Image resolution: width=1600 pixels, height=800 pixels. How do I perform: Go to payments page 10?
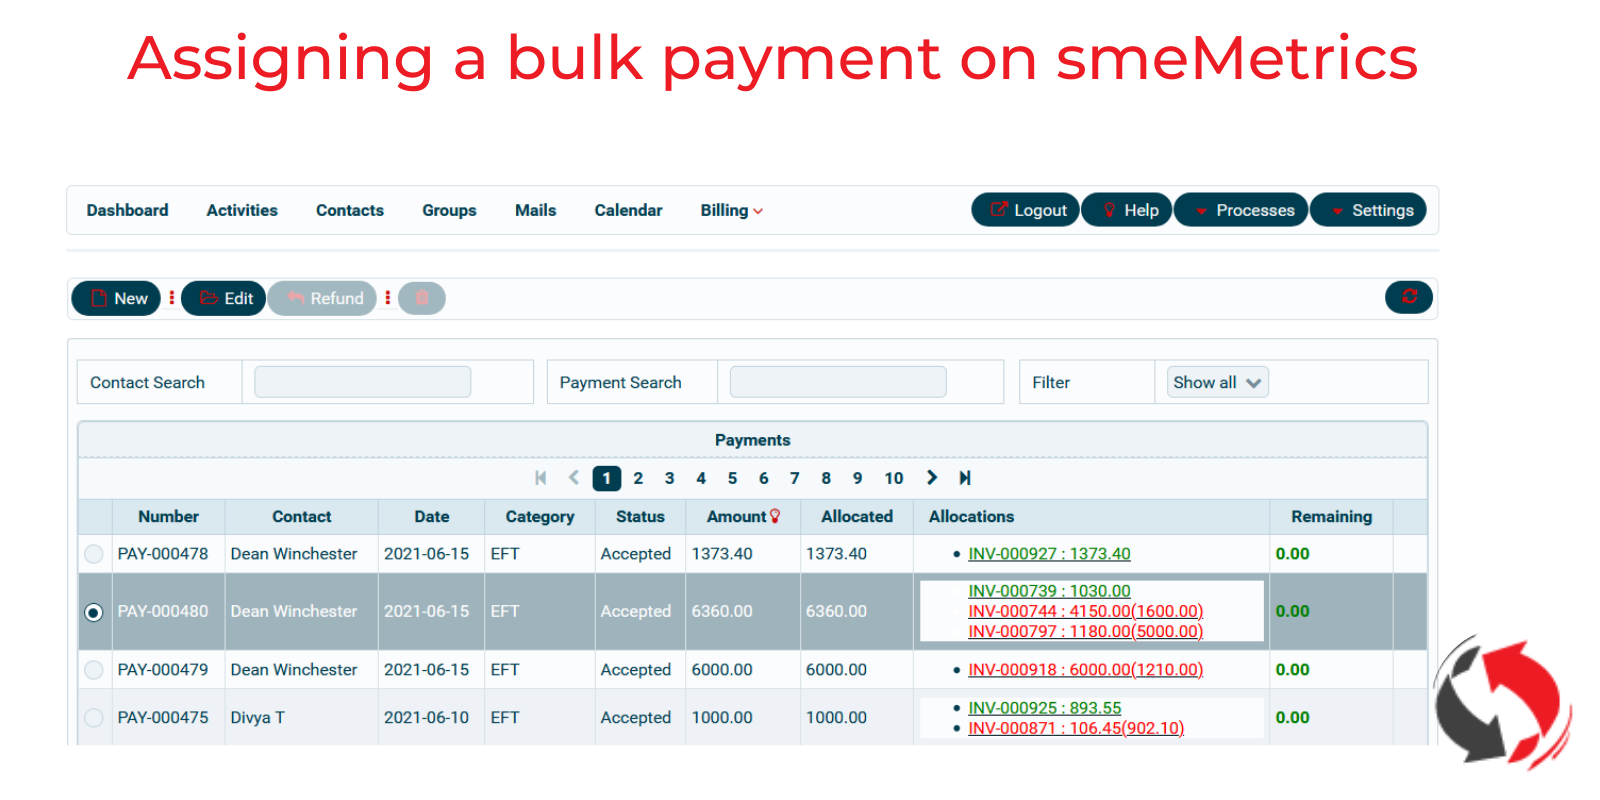coord(893,478)
